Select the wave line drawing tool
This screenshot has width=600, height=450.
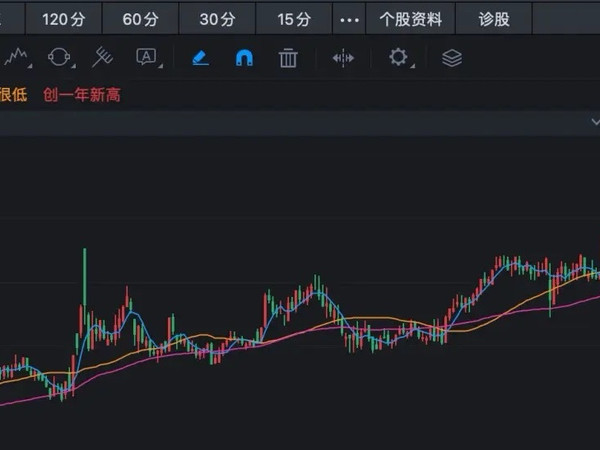coord(16,57)
